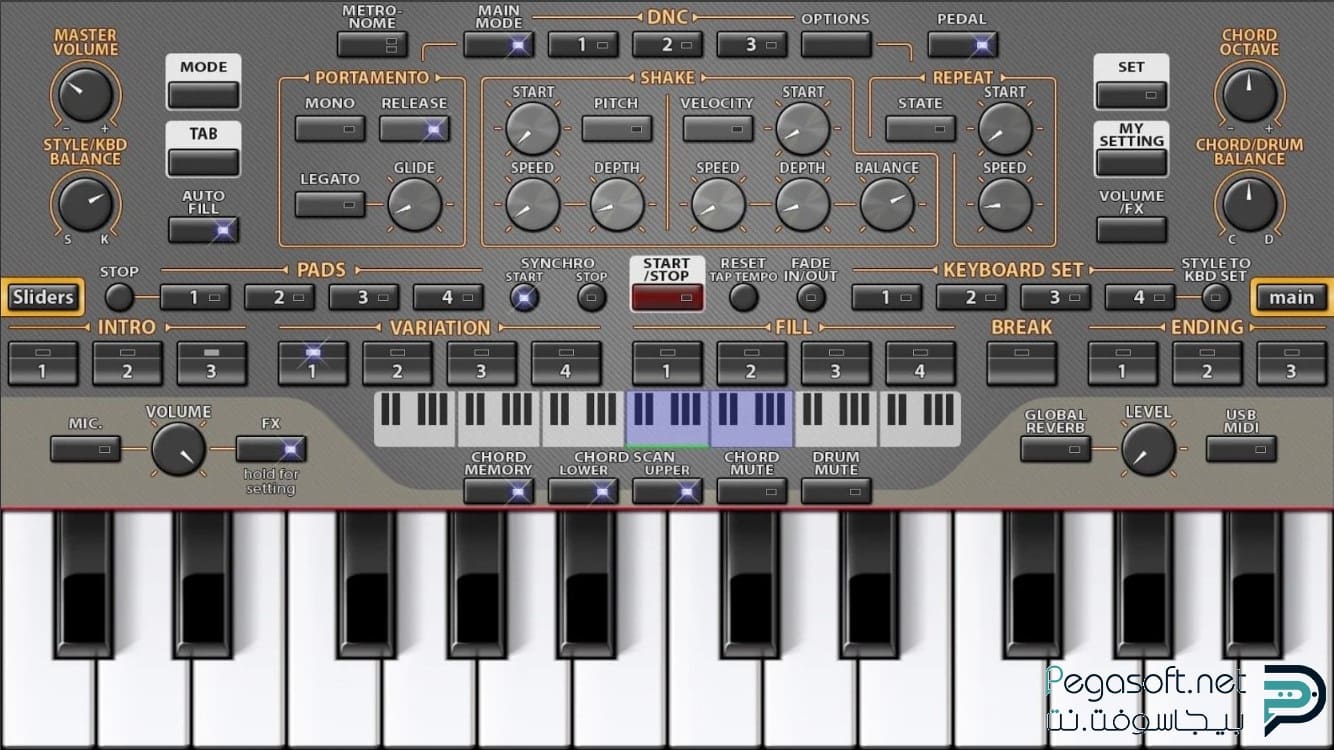
Task: Toggle the Metronome button
Action: point(373,44)
